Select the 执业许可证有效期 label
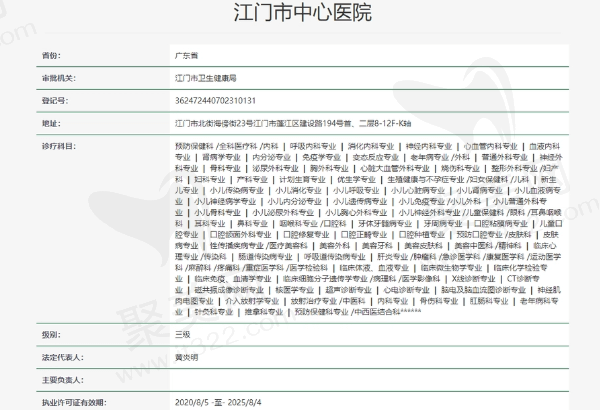600x410 pixels. point(74,402)
